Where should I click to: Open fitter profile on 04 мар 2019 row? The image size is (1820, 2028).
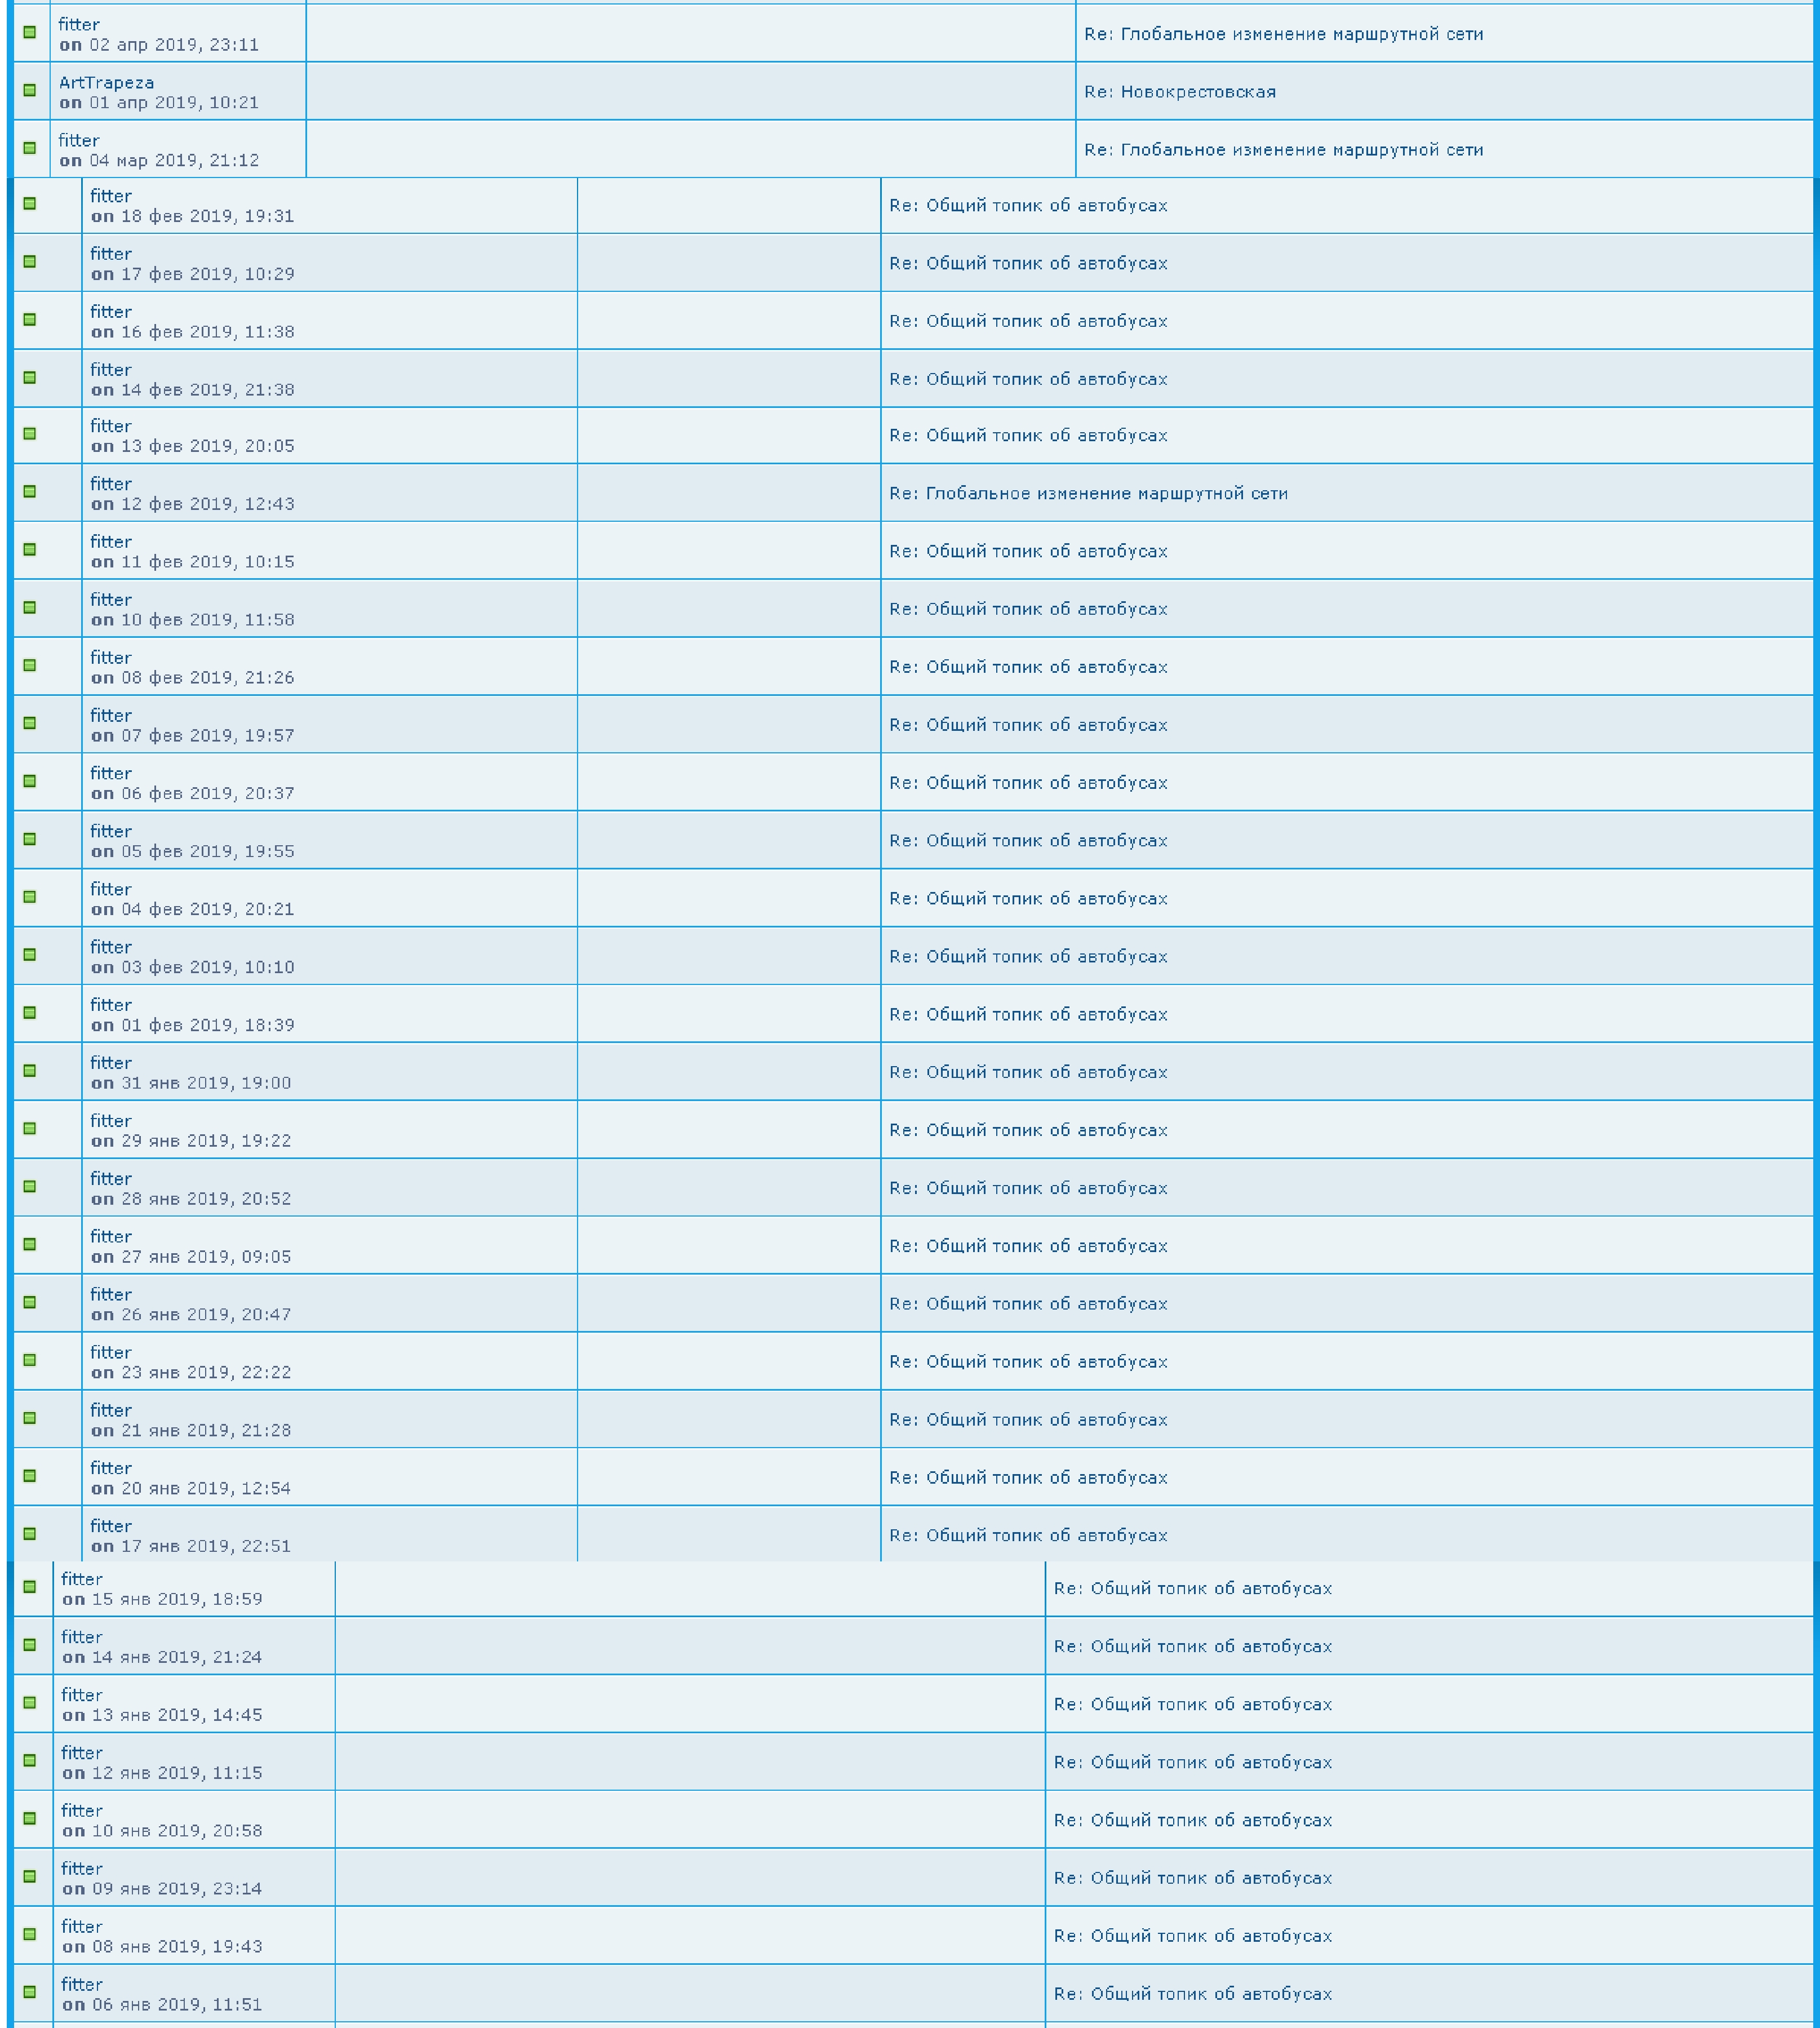tap(79, 140)
